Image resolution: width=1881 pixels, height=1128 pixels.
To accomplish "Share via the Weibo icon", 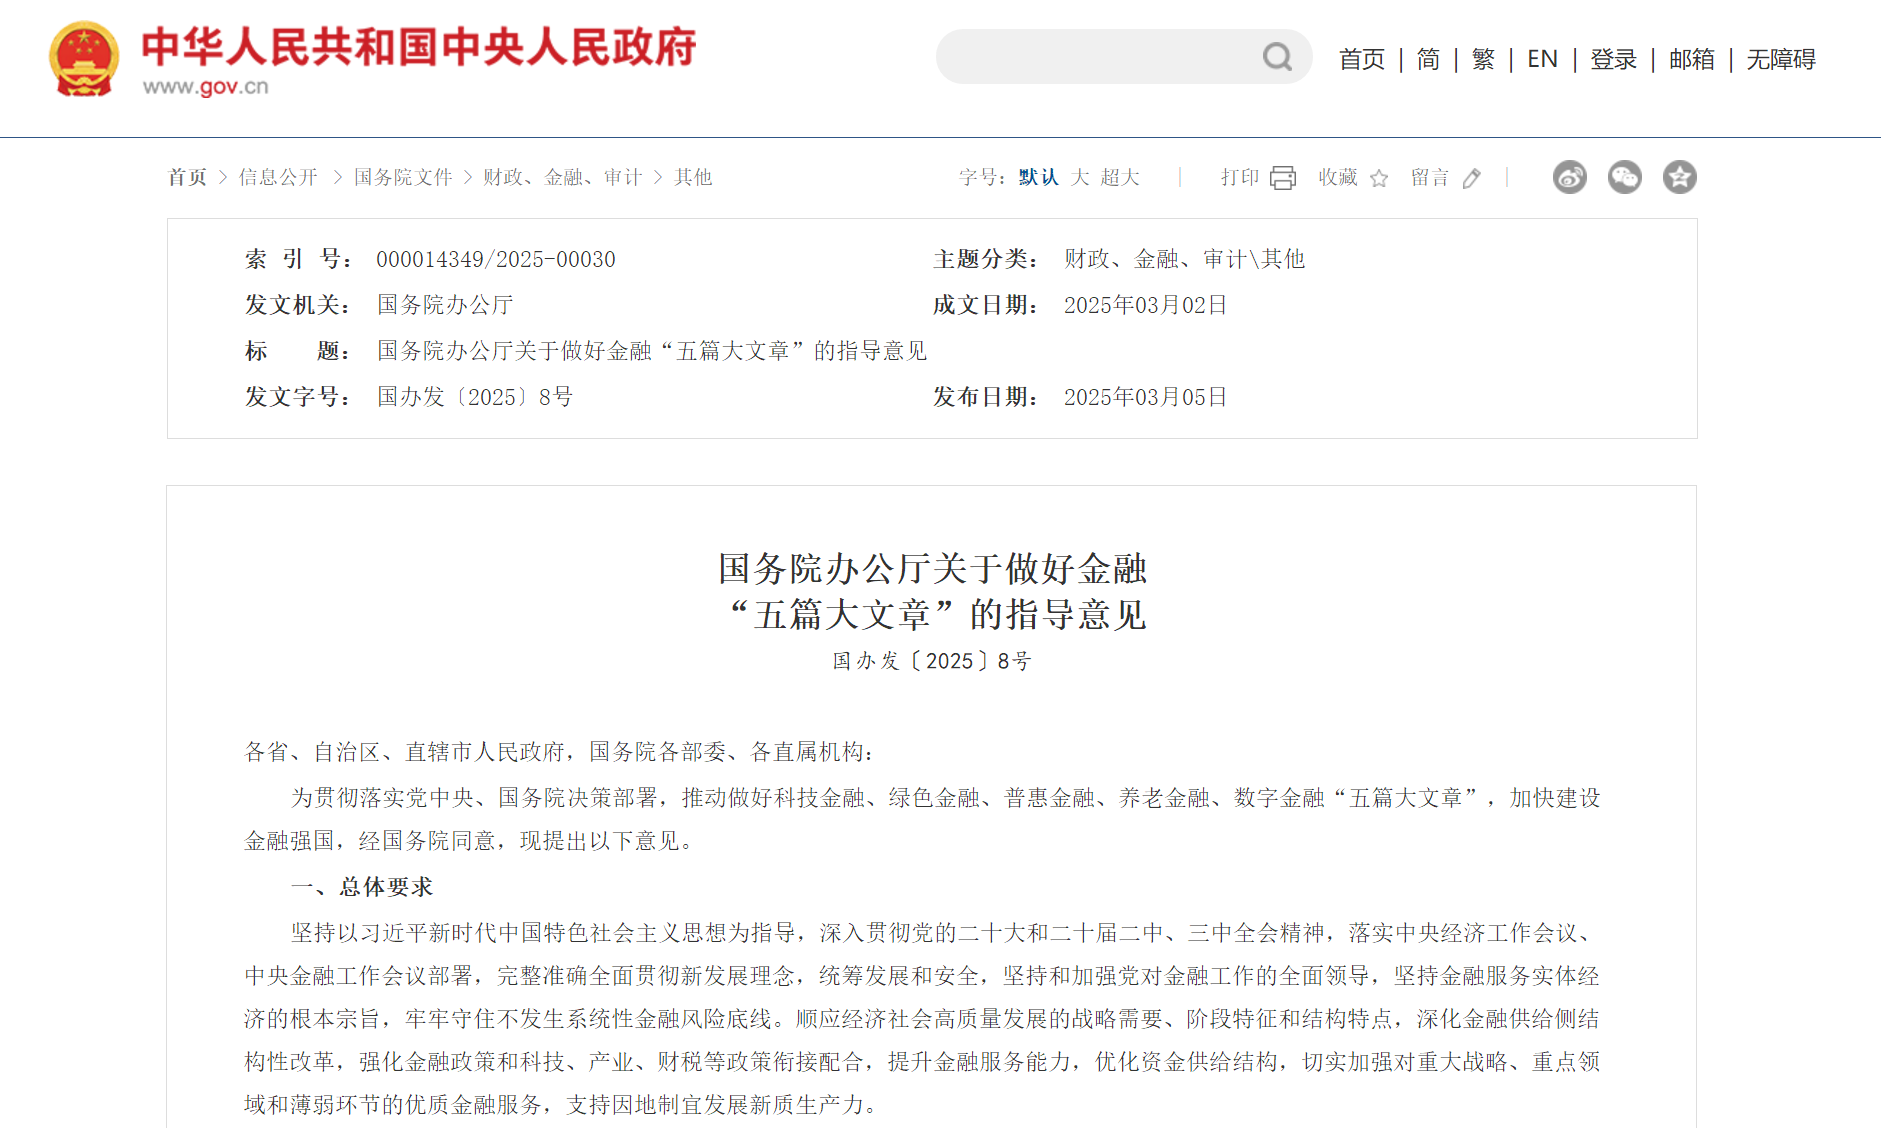I will click(x=1569, y=177).
